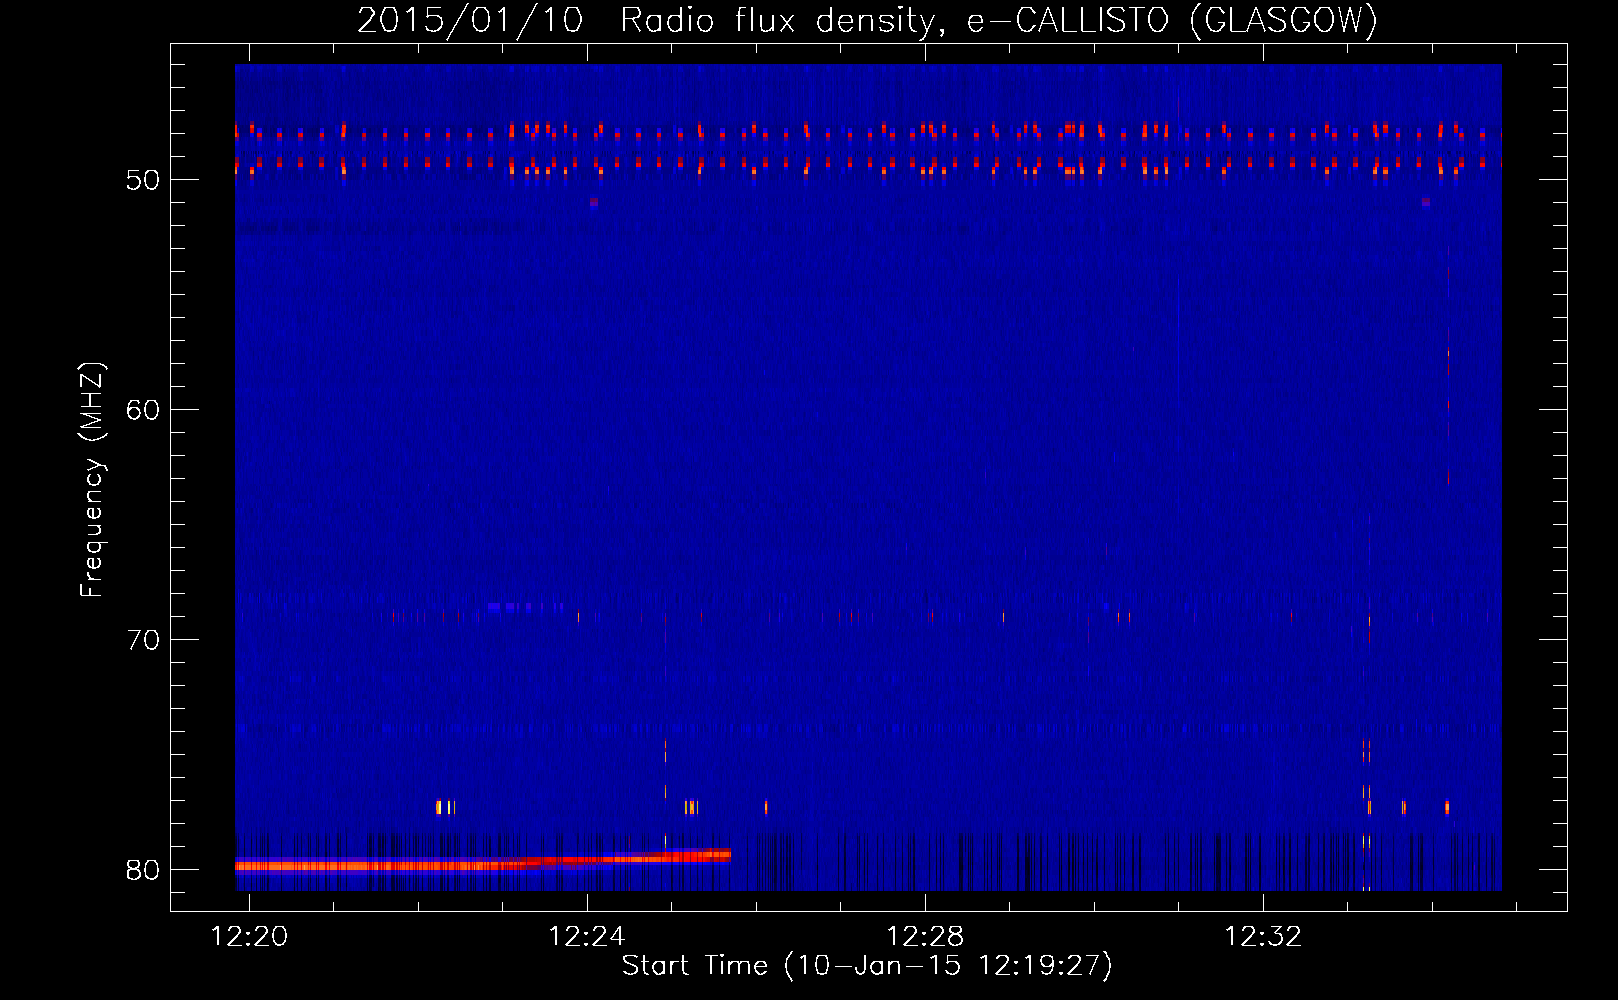Click the bright red emission band near 80 MHz
This screenshot has height=1000, width=1618.
(483, 861)
